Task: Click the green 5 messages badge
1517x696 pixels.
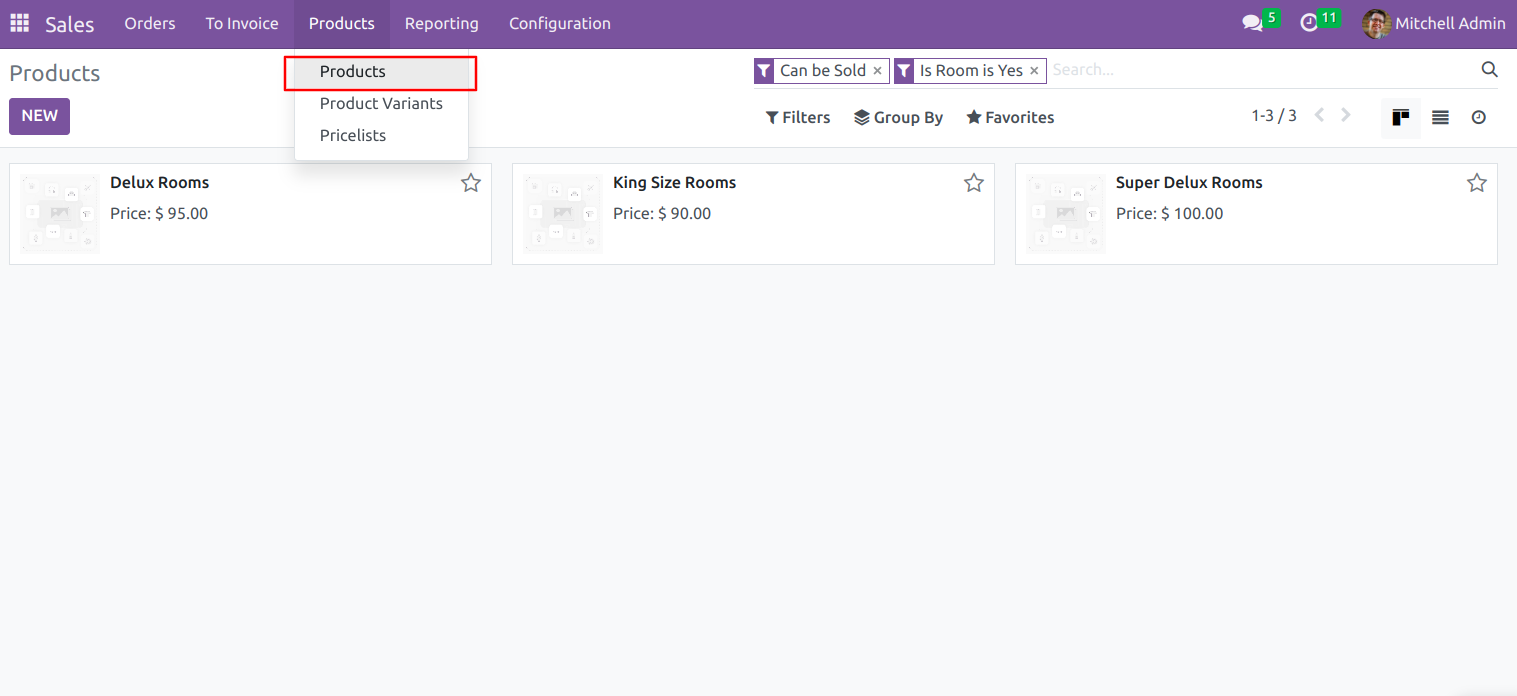Action: click(1272, 17)
